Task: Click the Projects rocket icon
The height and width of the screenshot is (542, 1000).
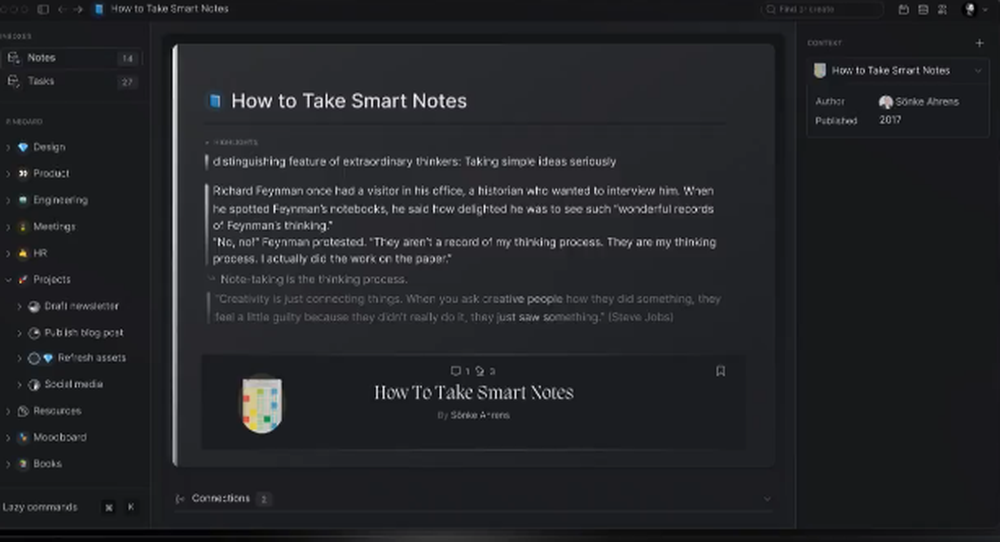Action: click(23, 280)
